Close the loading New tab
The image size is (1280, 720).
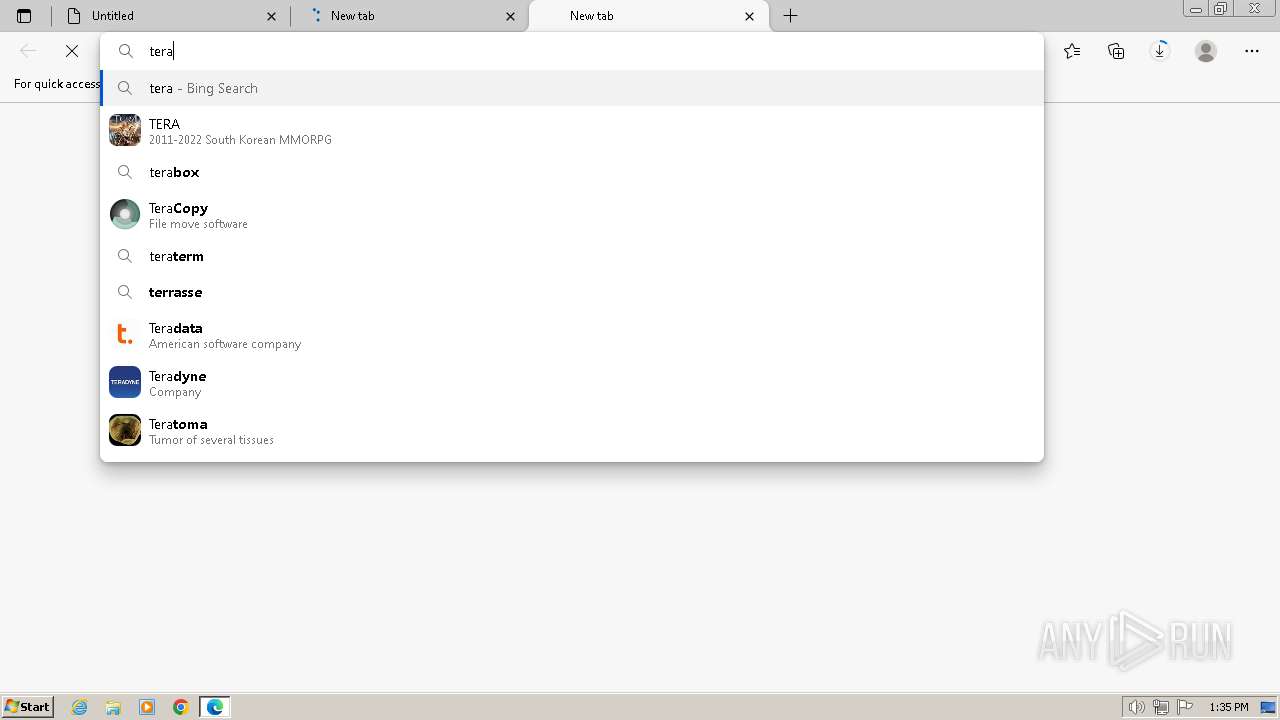(511, 16)
